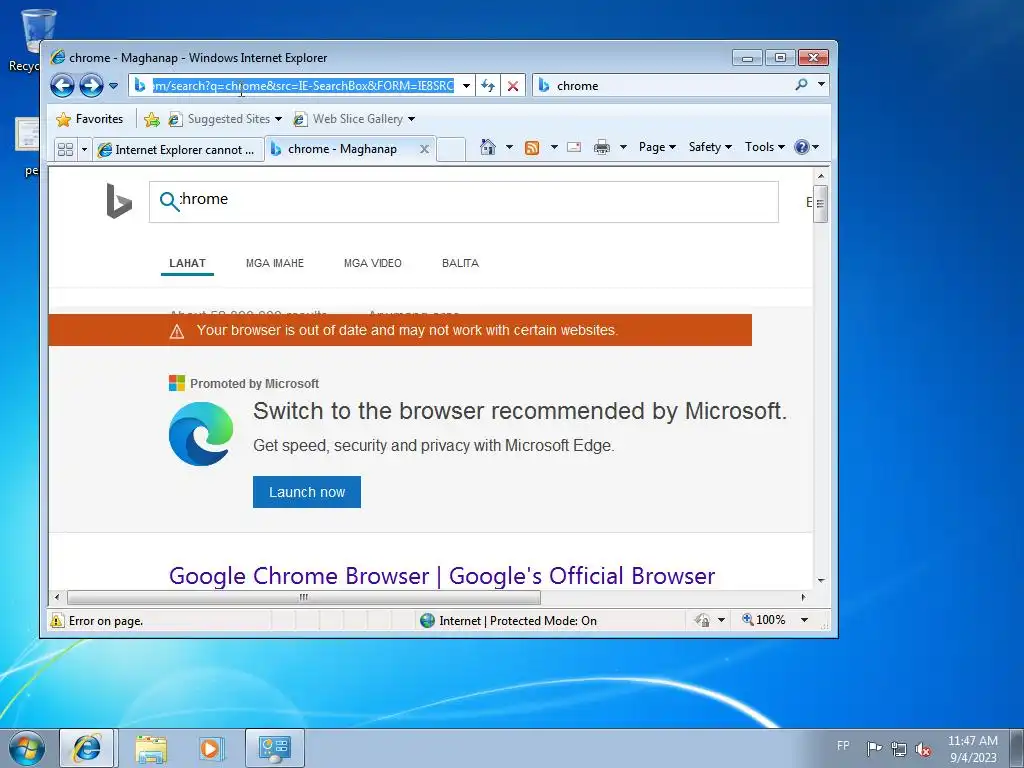Open recent pages dropdown beside Forward button
Image resolution: width=1024 pixels, height=768 pixels.
[x=113, y=86]
